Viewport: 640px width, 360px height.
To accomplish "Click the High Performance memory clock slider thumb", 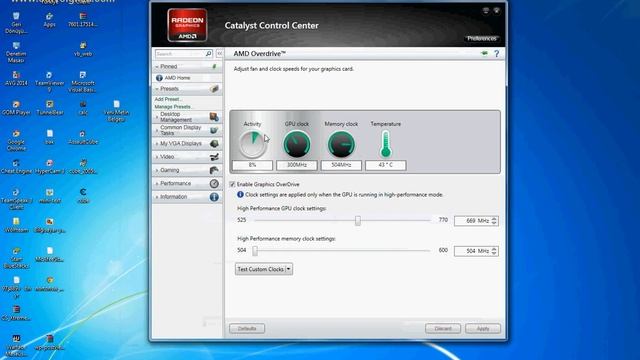I will pyautogui.click(x=255, y=251).
